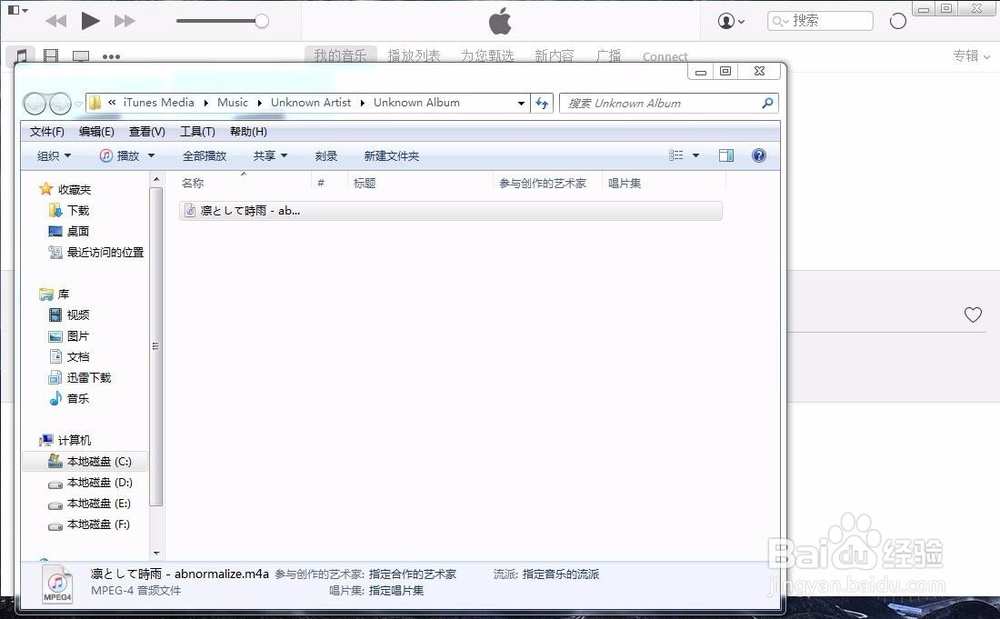Click the Unknown Artist breadcrumb

[311, 103]
